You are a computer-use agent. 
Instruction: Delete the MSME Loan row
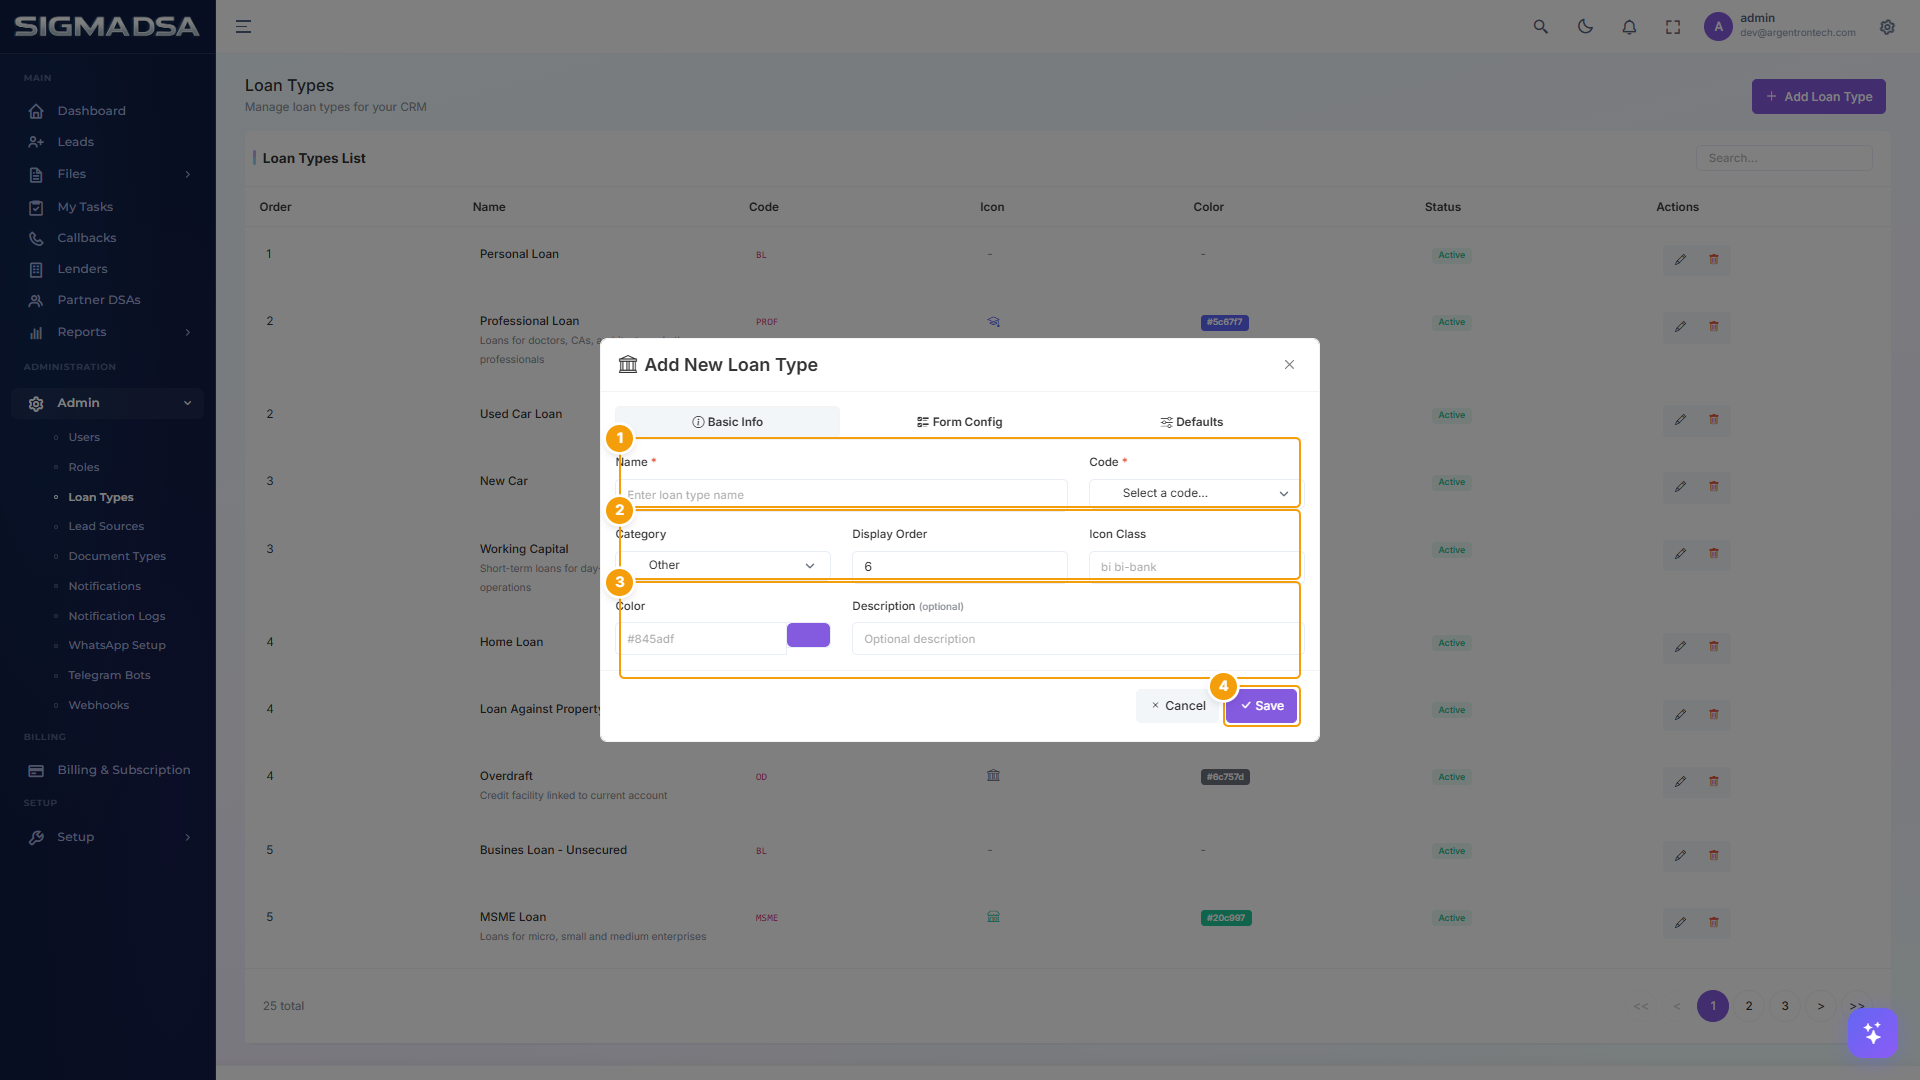pyautogui.click(x=1714, y=922)
